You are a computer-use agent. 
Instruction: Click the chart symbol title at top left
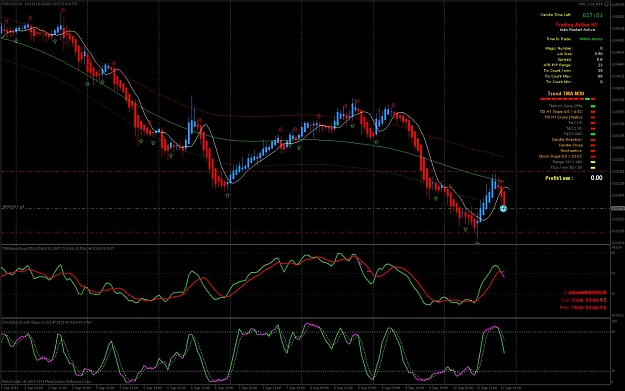point(40,4)
